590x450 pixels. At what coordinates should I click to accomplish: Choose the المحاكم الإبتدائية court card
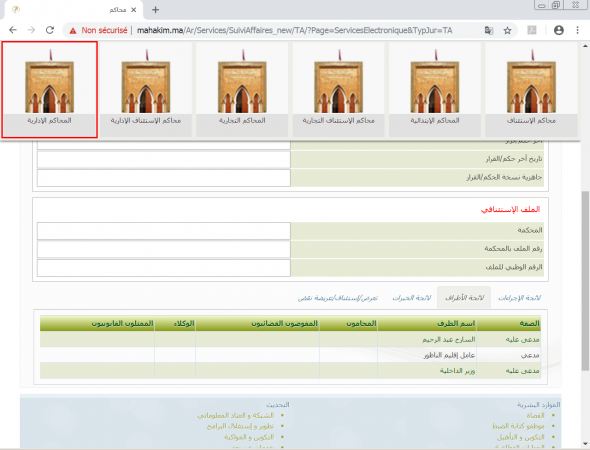click(x=435, y=90)
